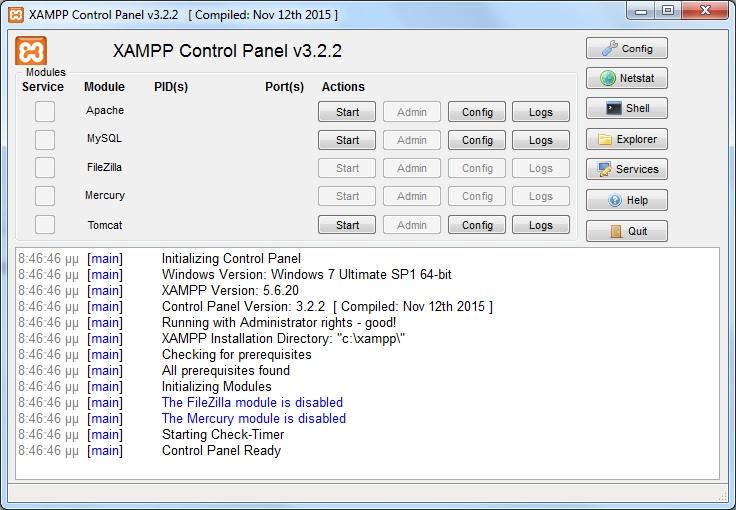The image size is (736, 510).
Task: Click log line "The Mercury module is disabled"
Action: (x=254, y=418)
